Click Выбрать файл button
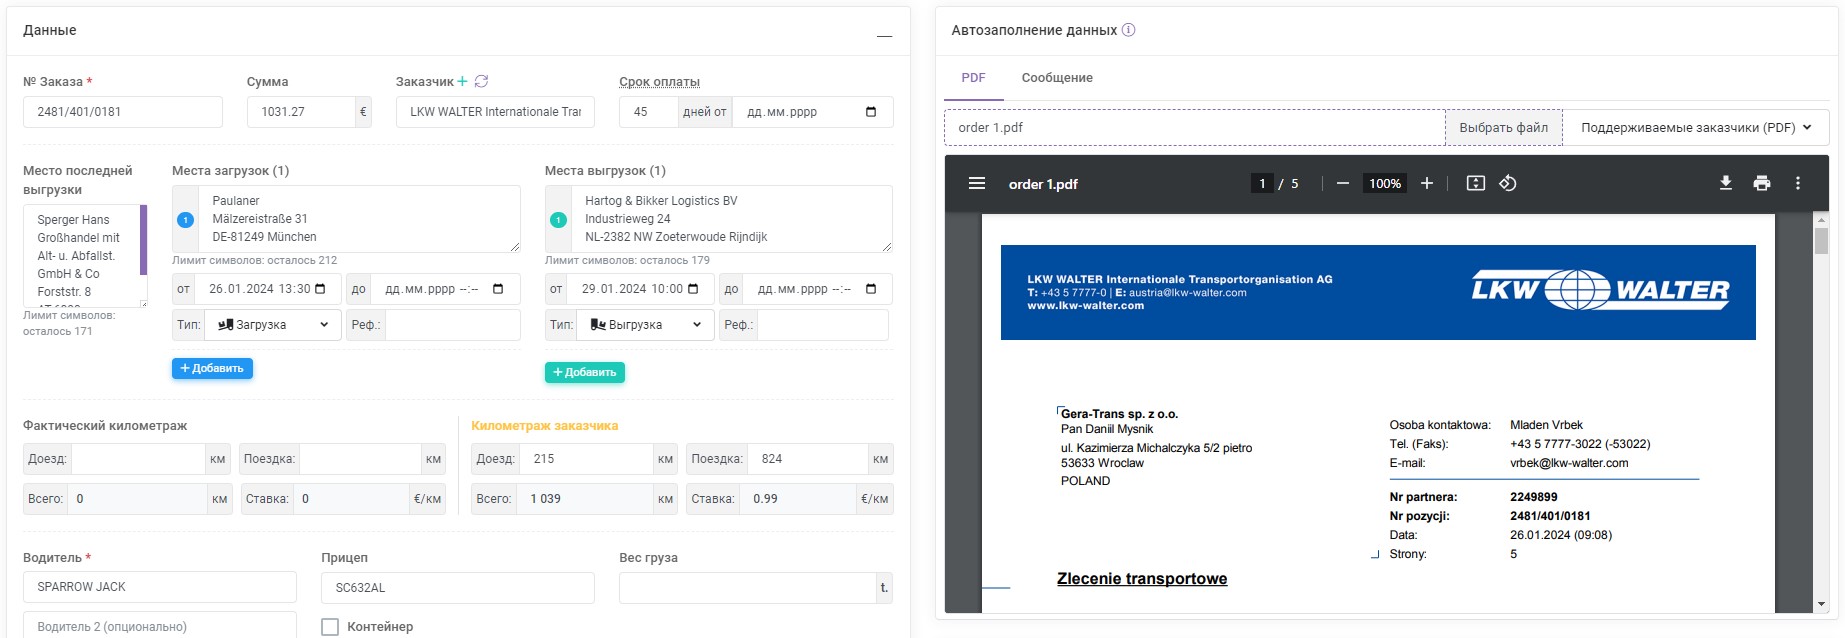Screen dimensions: 1845x638 (1503, 128)
